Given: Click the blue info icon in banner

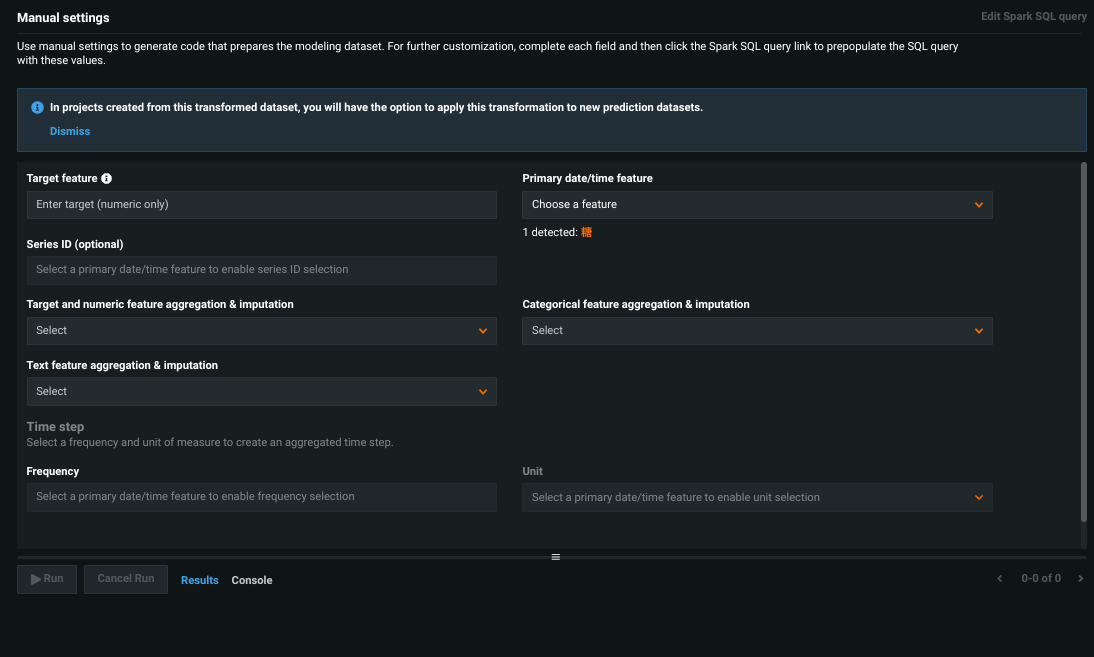Looking at the screenshot, I should (x=37, y=108).
